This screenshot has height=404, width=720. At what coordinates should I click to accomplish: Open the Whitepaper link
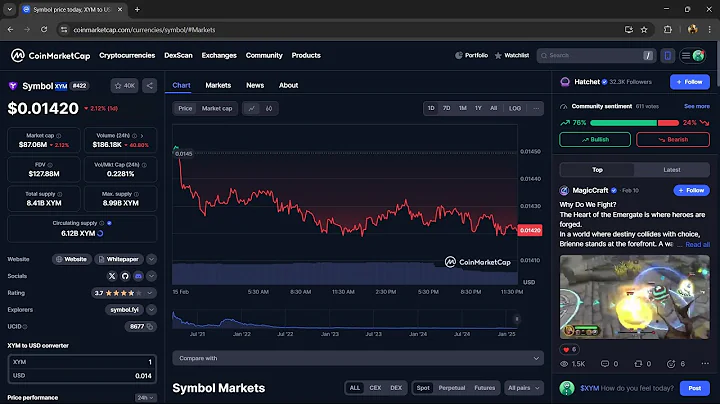click(118, 259)
